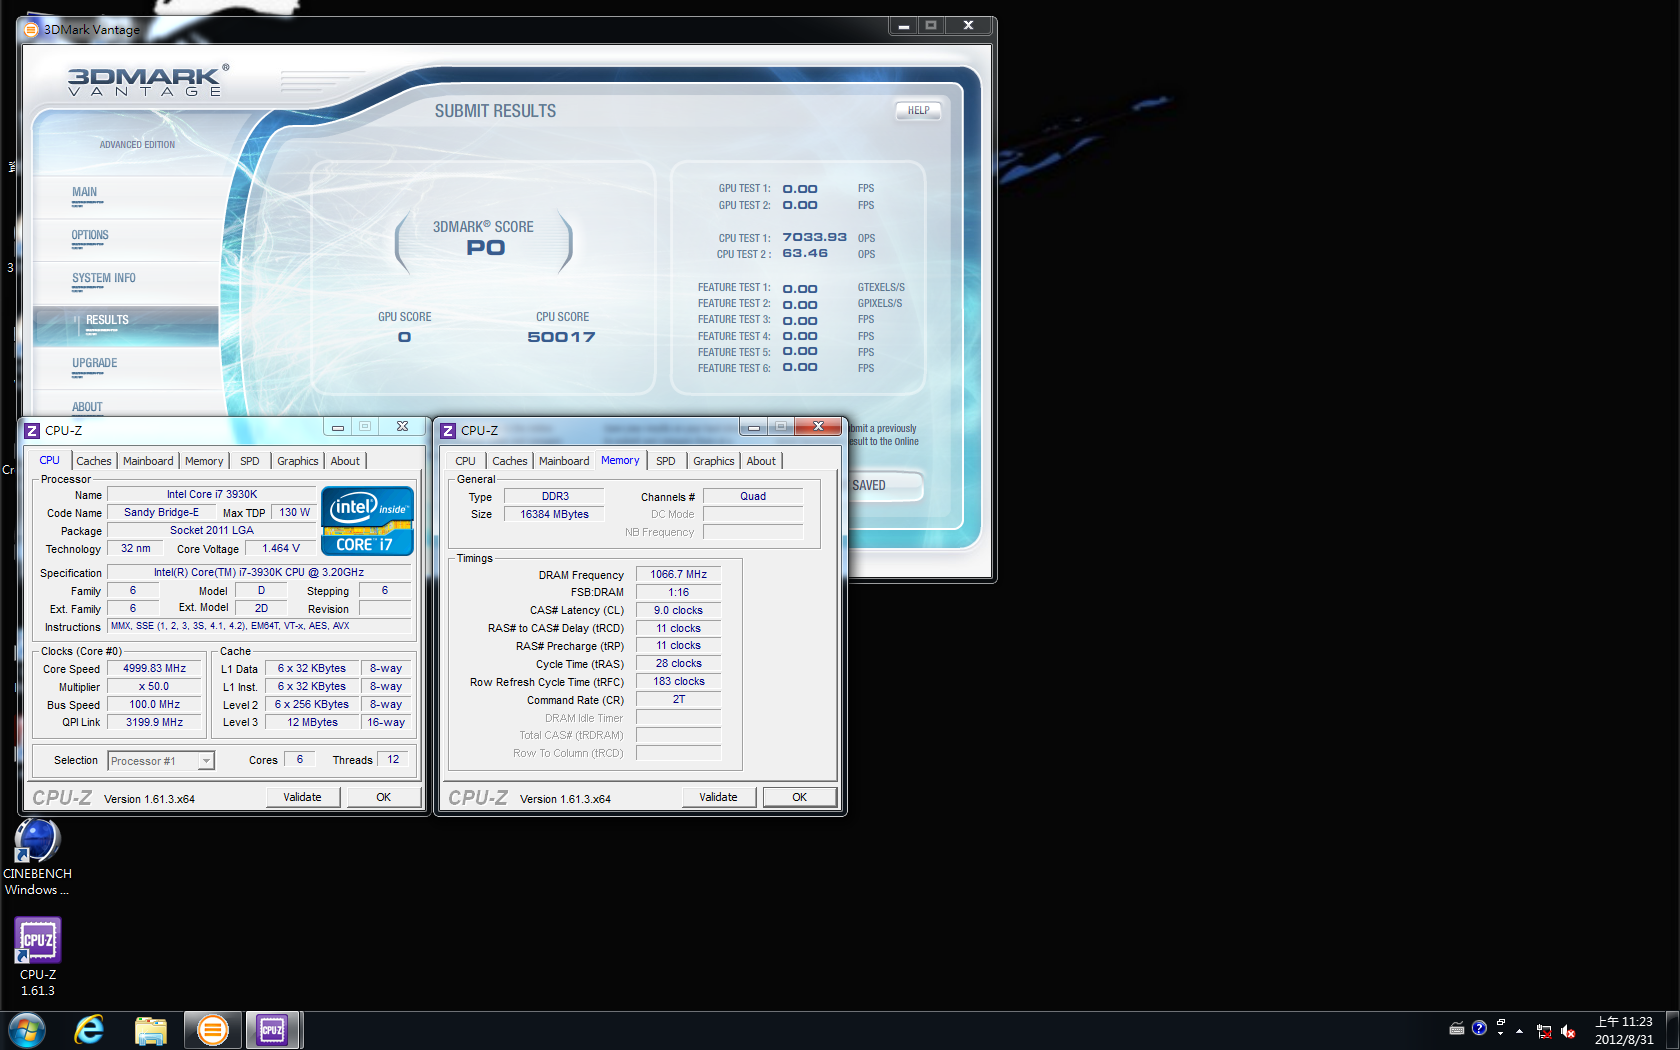Screen dimensions: 1680x1050
Task: Click the CPU TEST 1 value 7033.93
Action: pos(814,237)
